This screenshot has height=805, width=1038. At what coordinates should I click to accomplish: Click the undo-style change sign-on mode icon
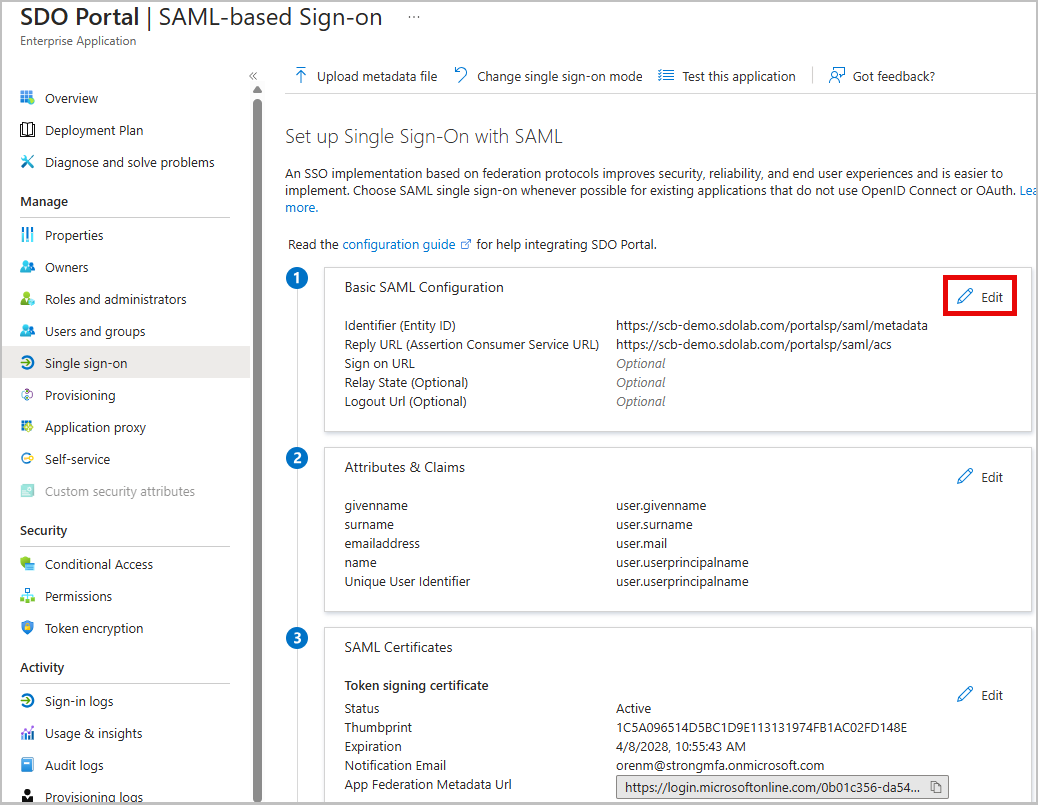tap(461, 75)
